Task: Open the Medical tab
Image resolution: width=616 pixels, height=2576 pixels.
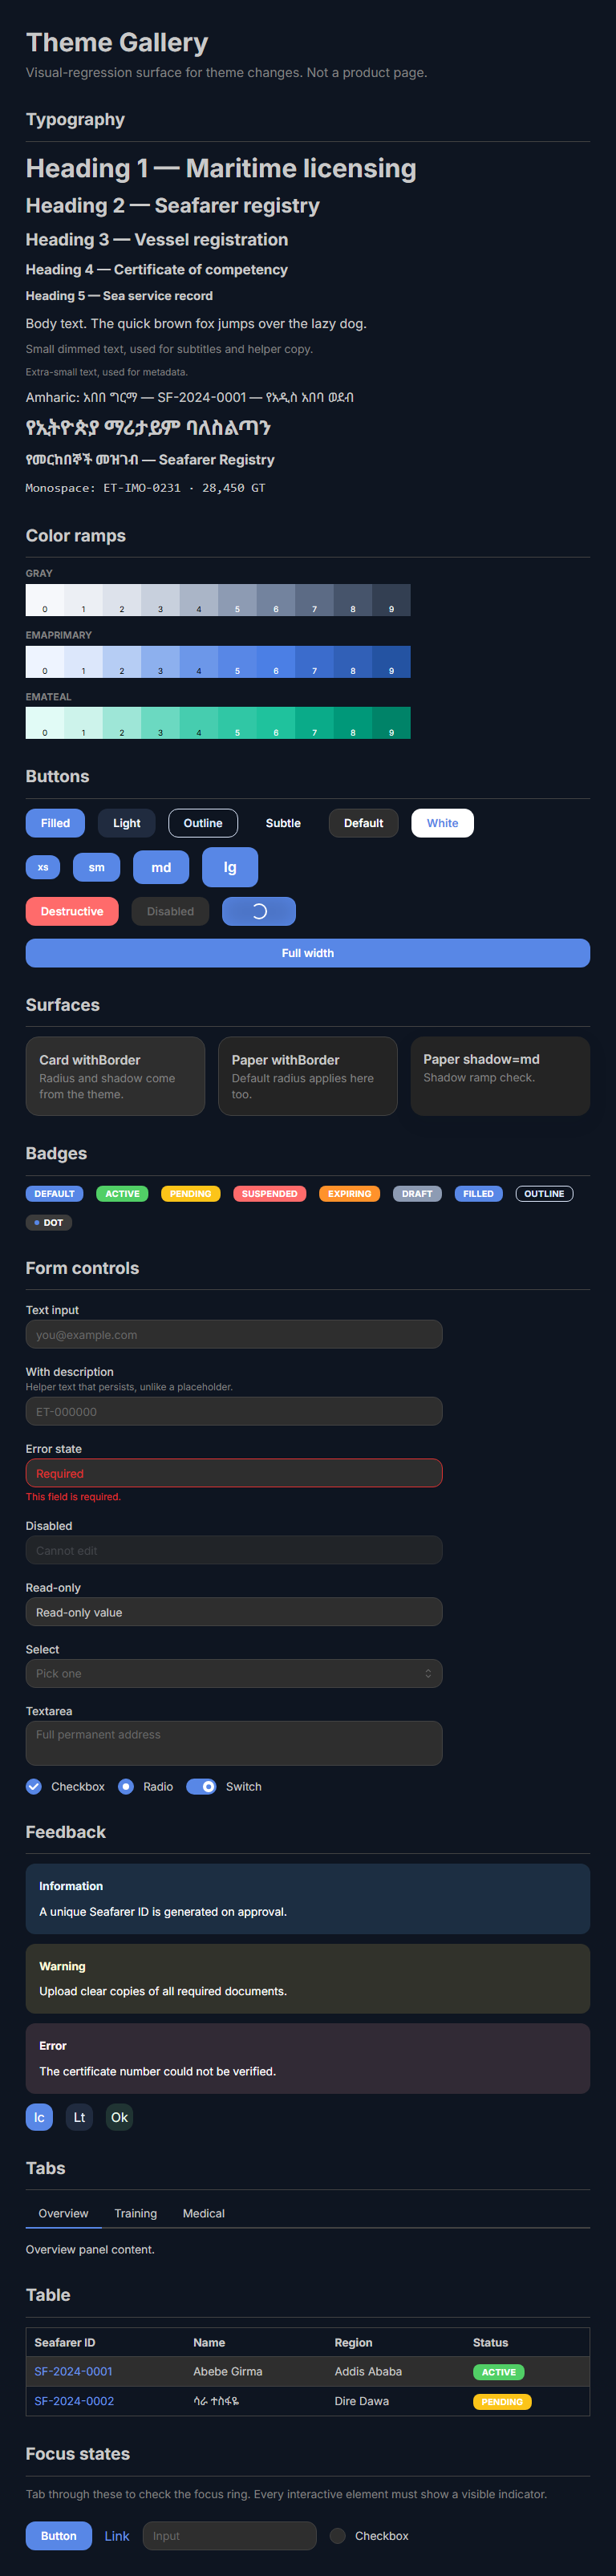Action: point(204,2213)
